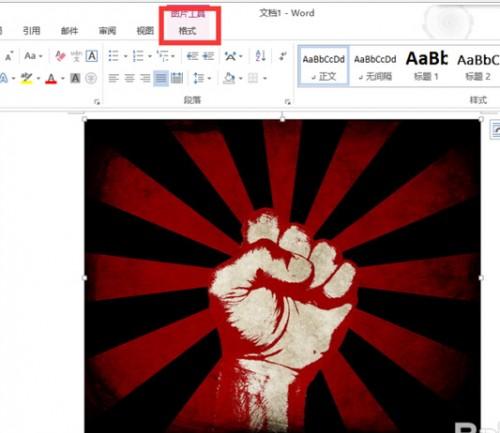The height and width of the screenshot is (433, 500).
Task: Click the Aa change case icon
Action: click(30, 56)
